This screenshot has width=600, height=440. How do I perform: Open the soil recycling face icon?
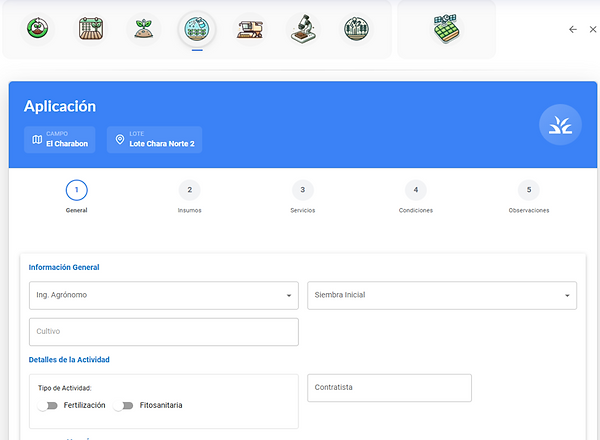coord(38,29)
